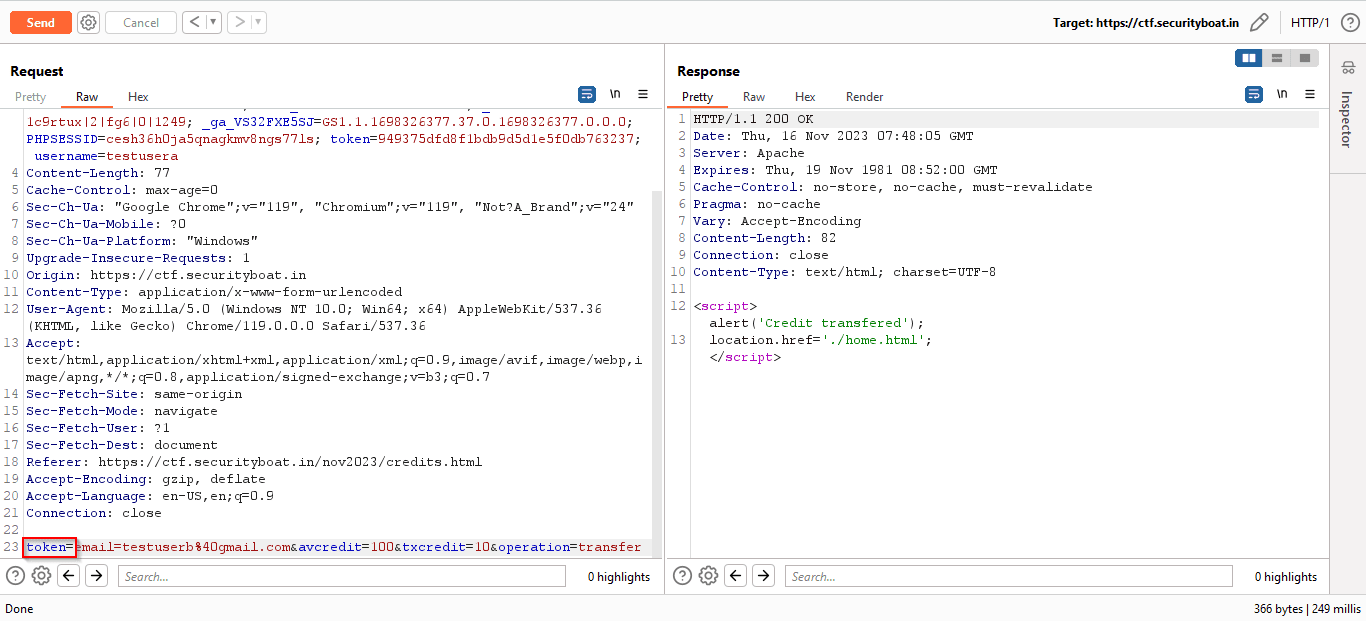
Task: Select the Pretty tab in Response panel
Action: (697, 97)
